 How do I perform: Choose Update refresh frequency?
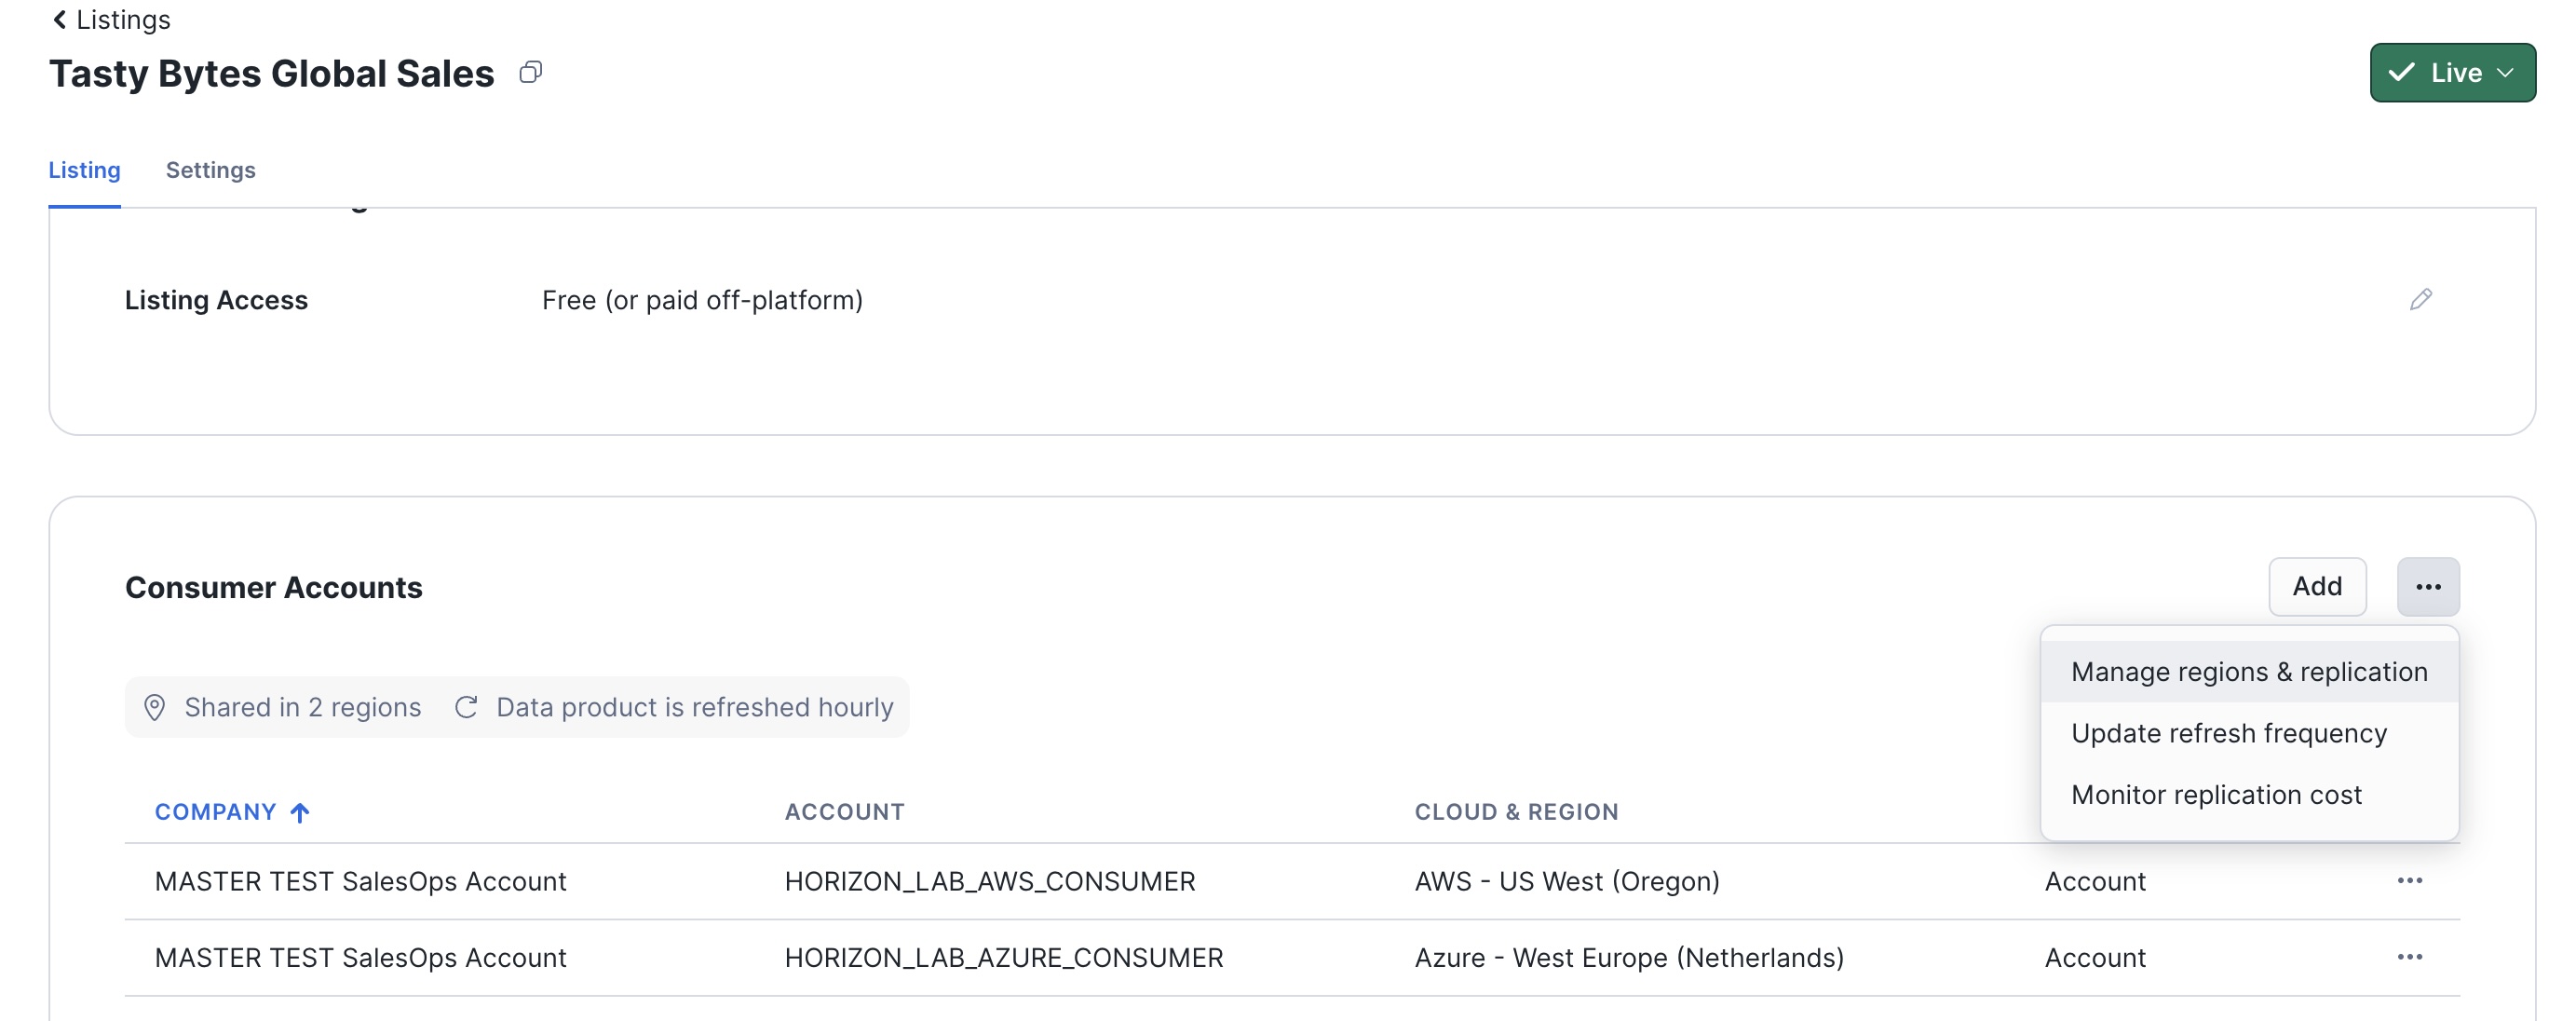click(2228, 733)
